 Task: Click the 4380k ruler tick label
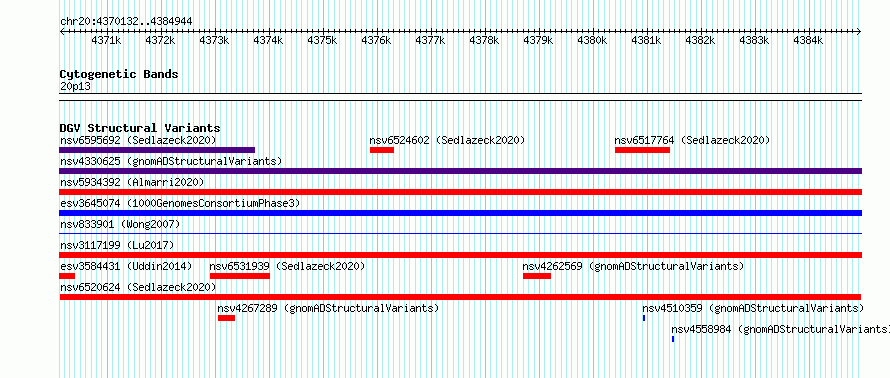pyautogui.click(x=592, y=40)
